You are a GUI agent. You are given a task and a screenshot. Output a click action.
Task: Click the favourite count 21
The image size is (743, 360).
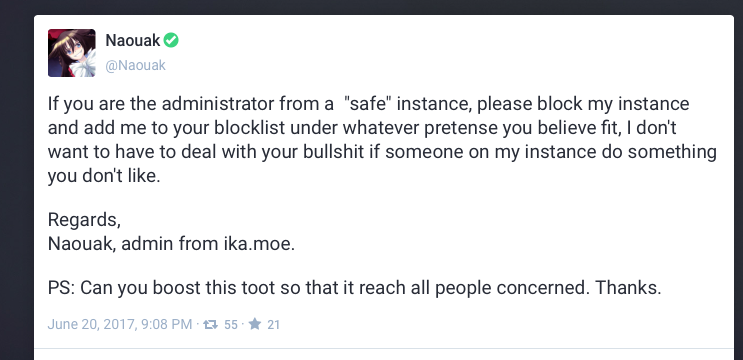[x=273, y=324]
